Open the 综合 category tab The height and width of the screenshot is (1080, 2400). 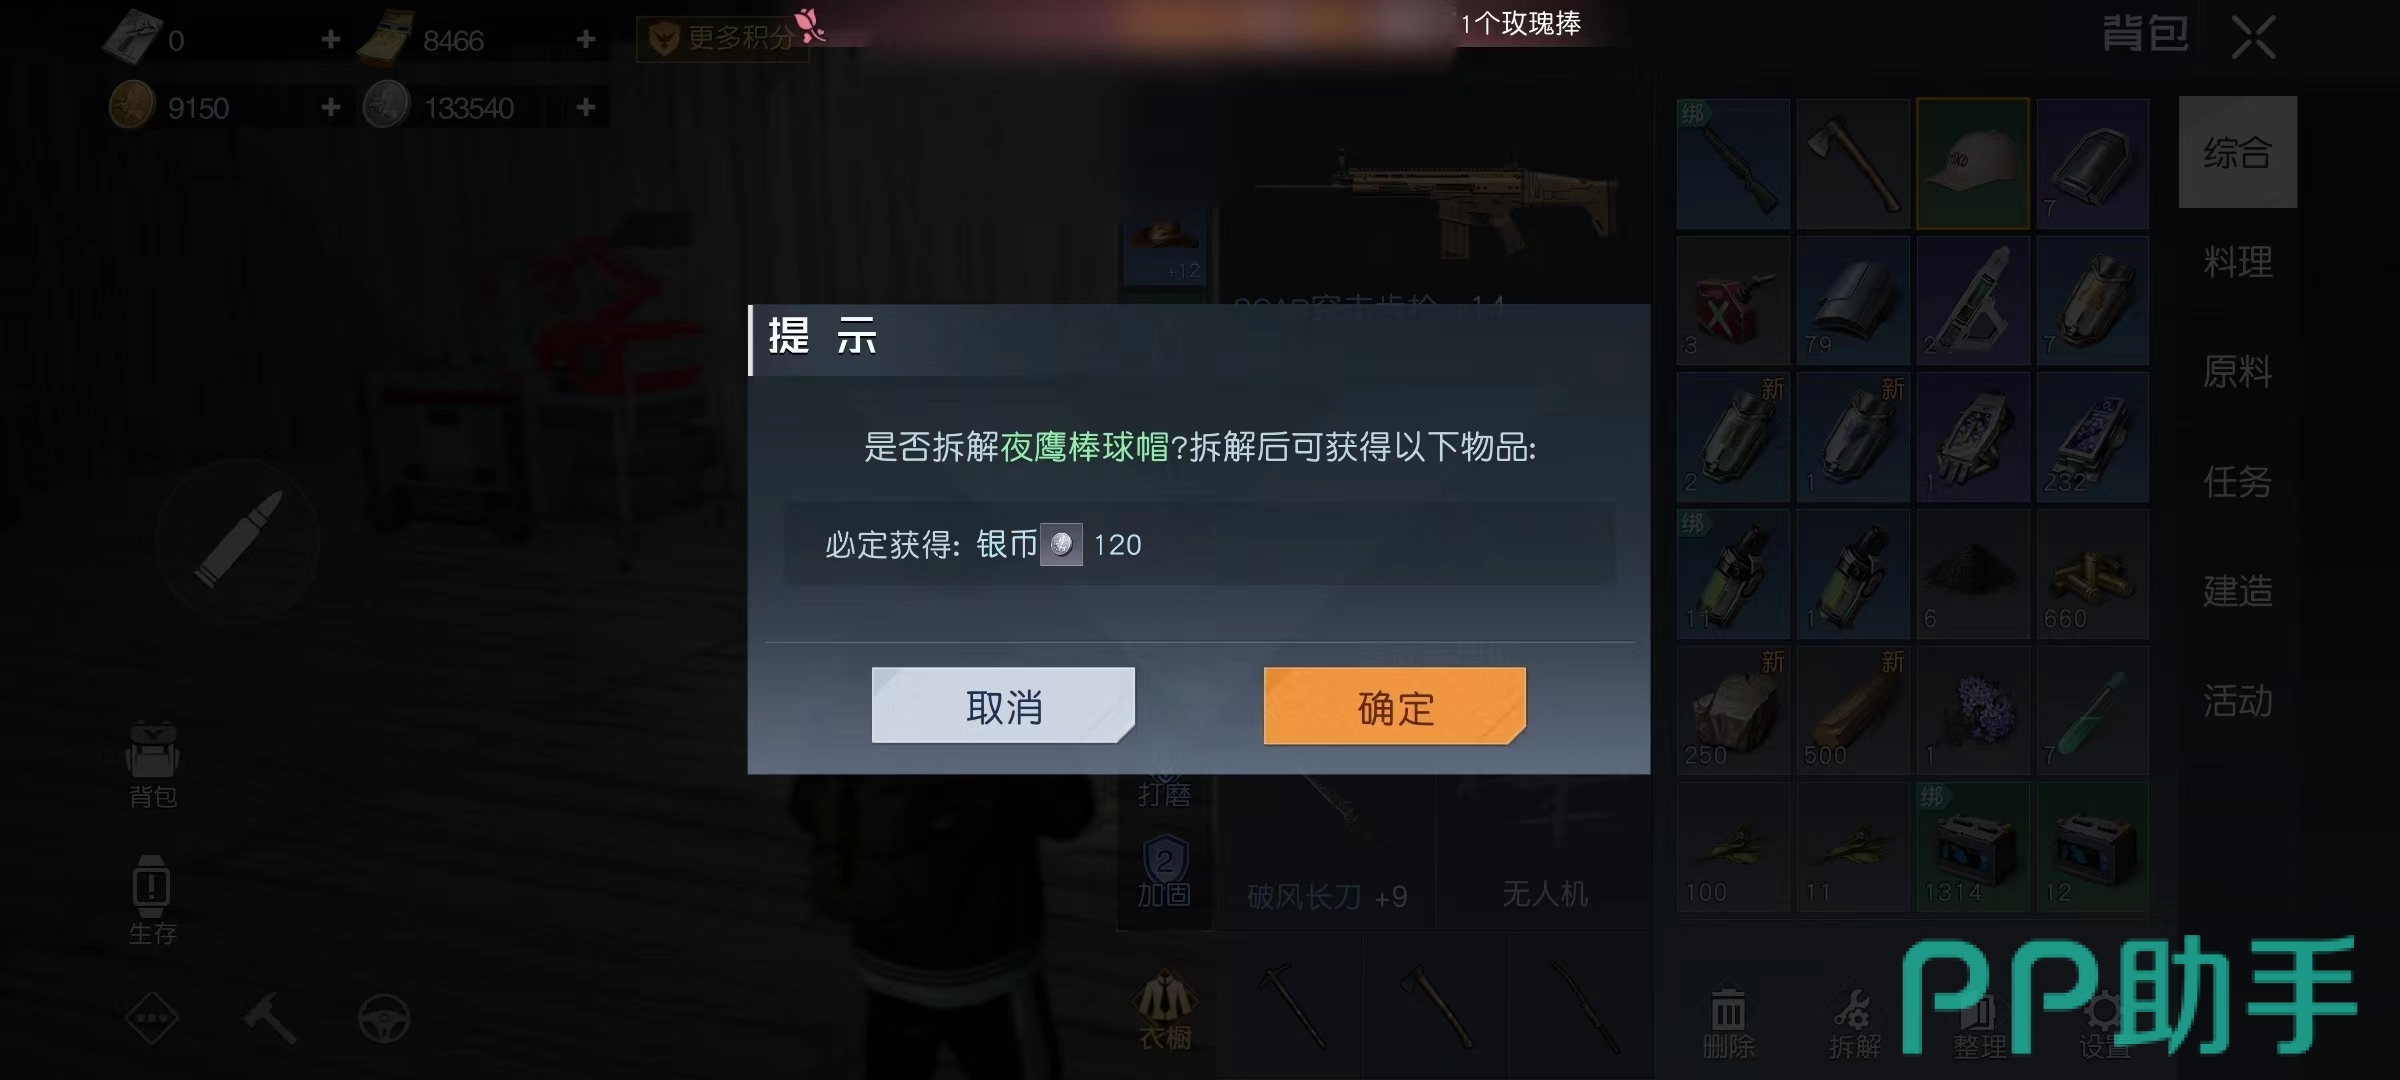click(2237, 153)
